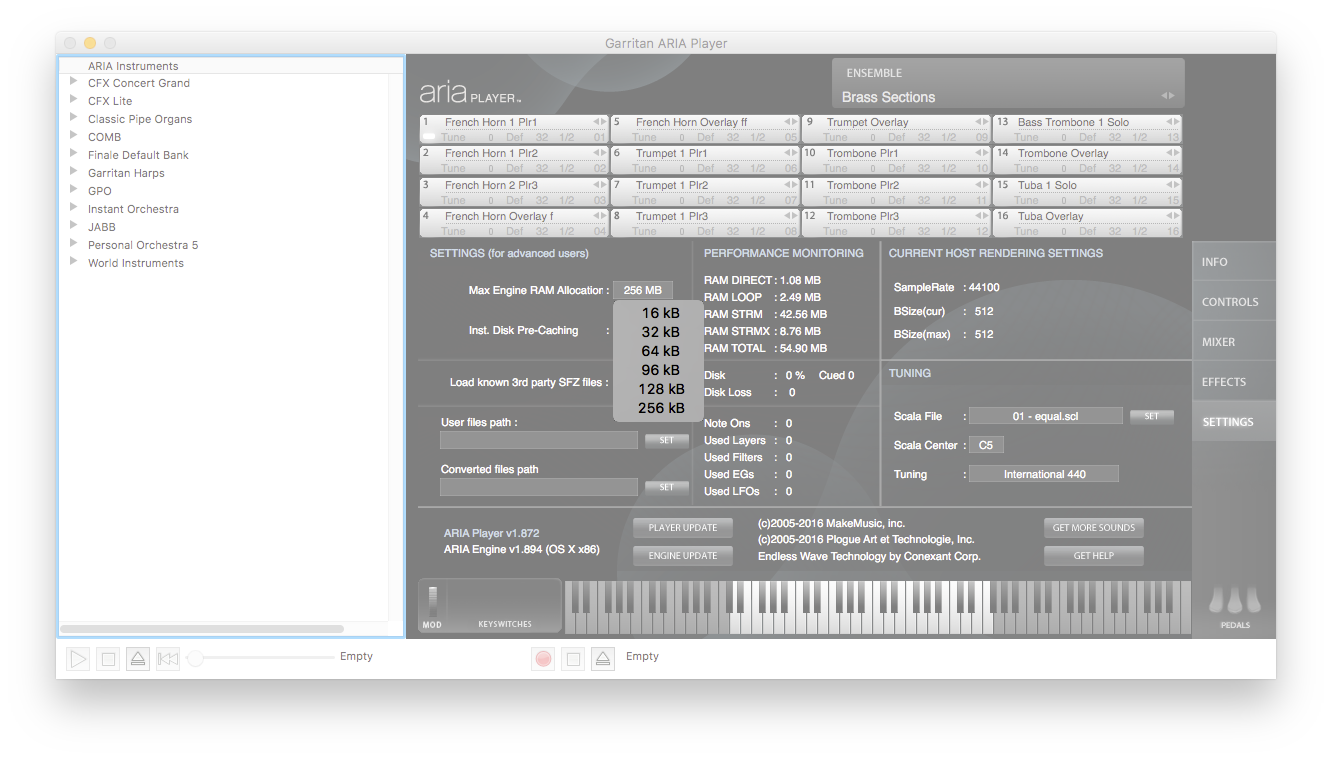Viewport: 1332px width, 759px height.
Task: Click the GET HELP button
Action: 1094,555
